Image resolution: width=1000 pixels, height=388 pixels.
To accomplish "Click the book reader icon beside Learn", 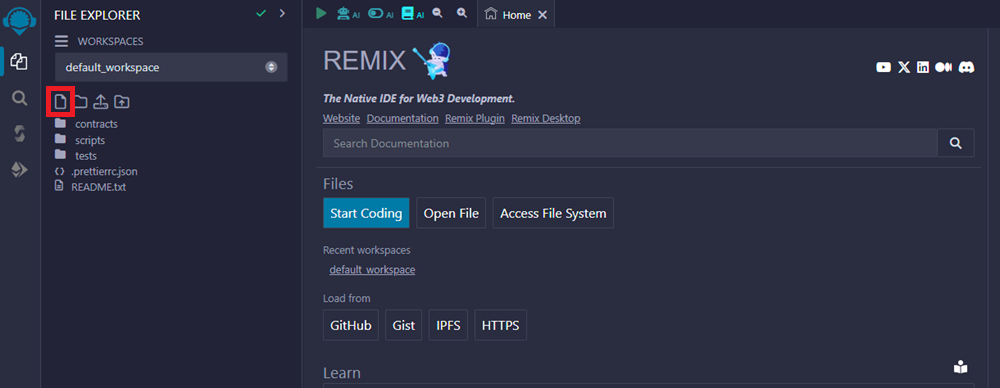I will tap(960, 367).
